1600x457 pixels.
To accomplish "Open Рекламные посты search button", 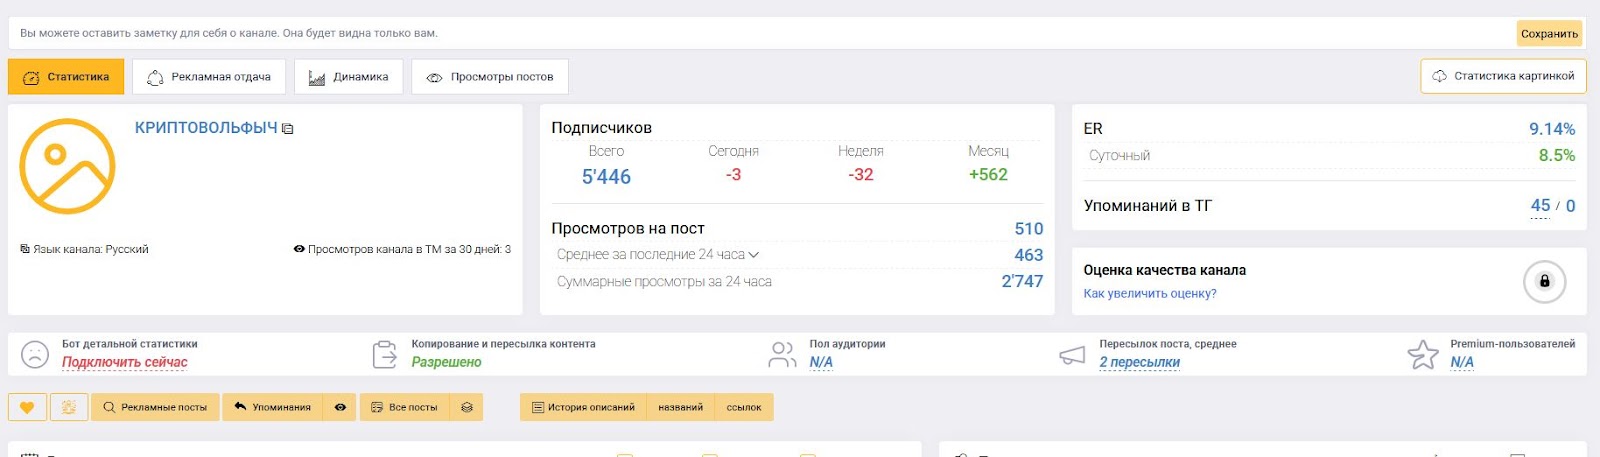I will coord(155,407).
